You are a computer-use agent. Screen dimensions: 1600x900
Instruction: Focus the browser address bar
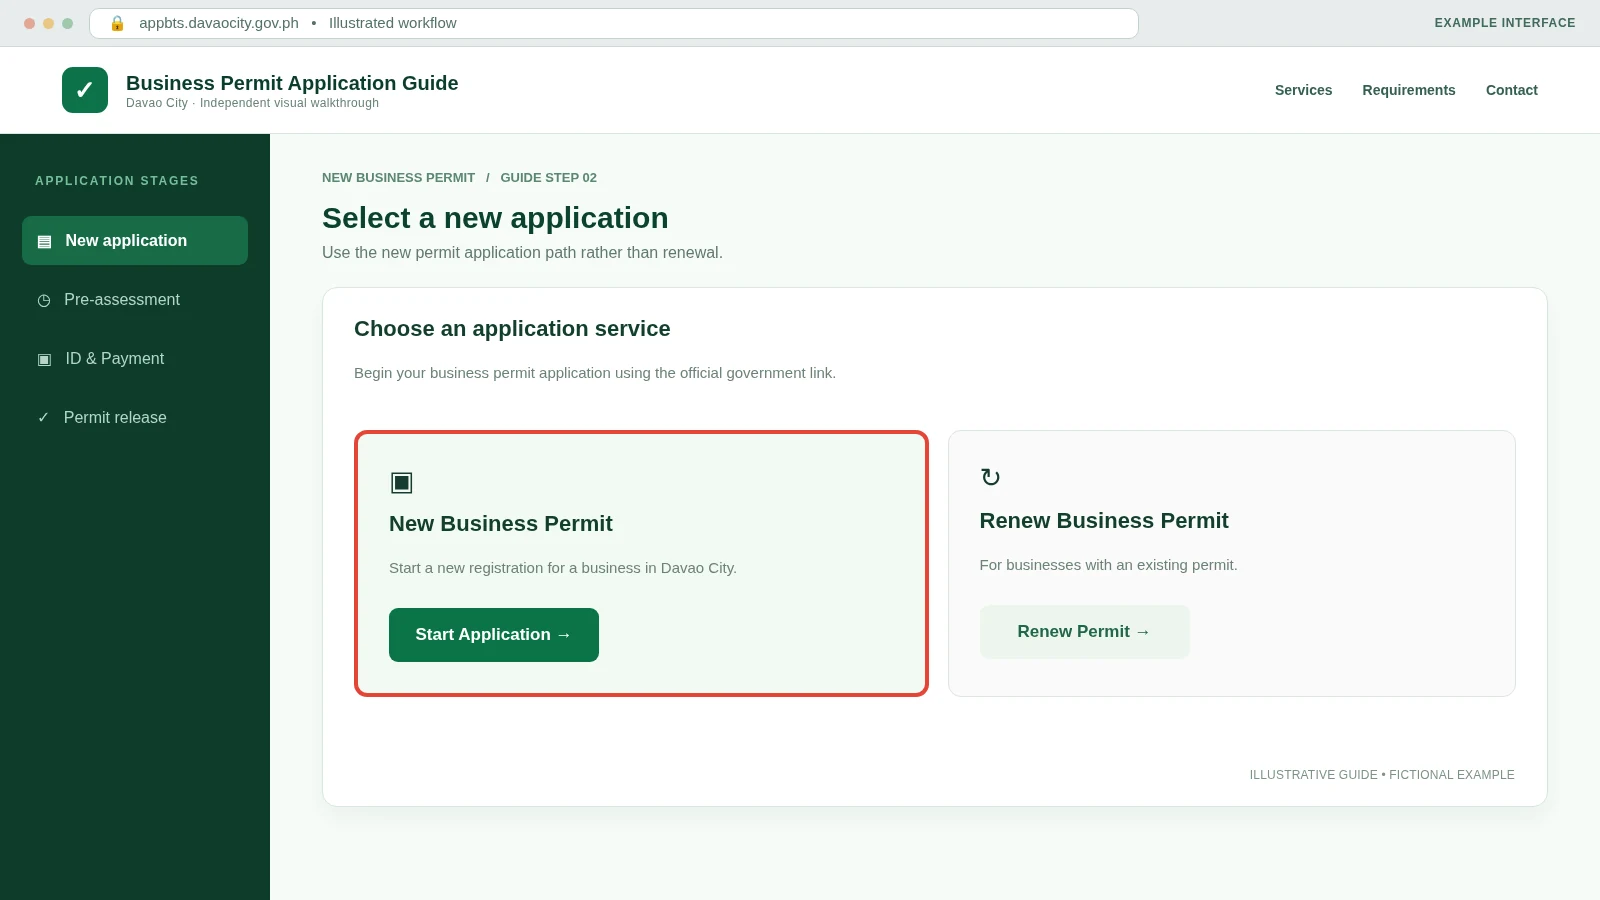point(614,23)
